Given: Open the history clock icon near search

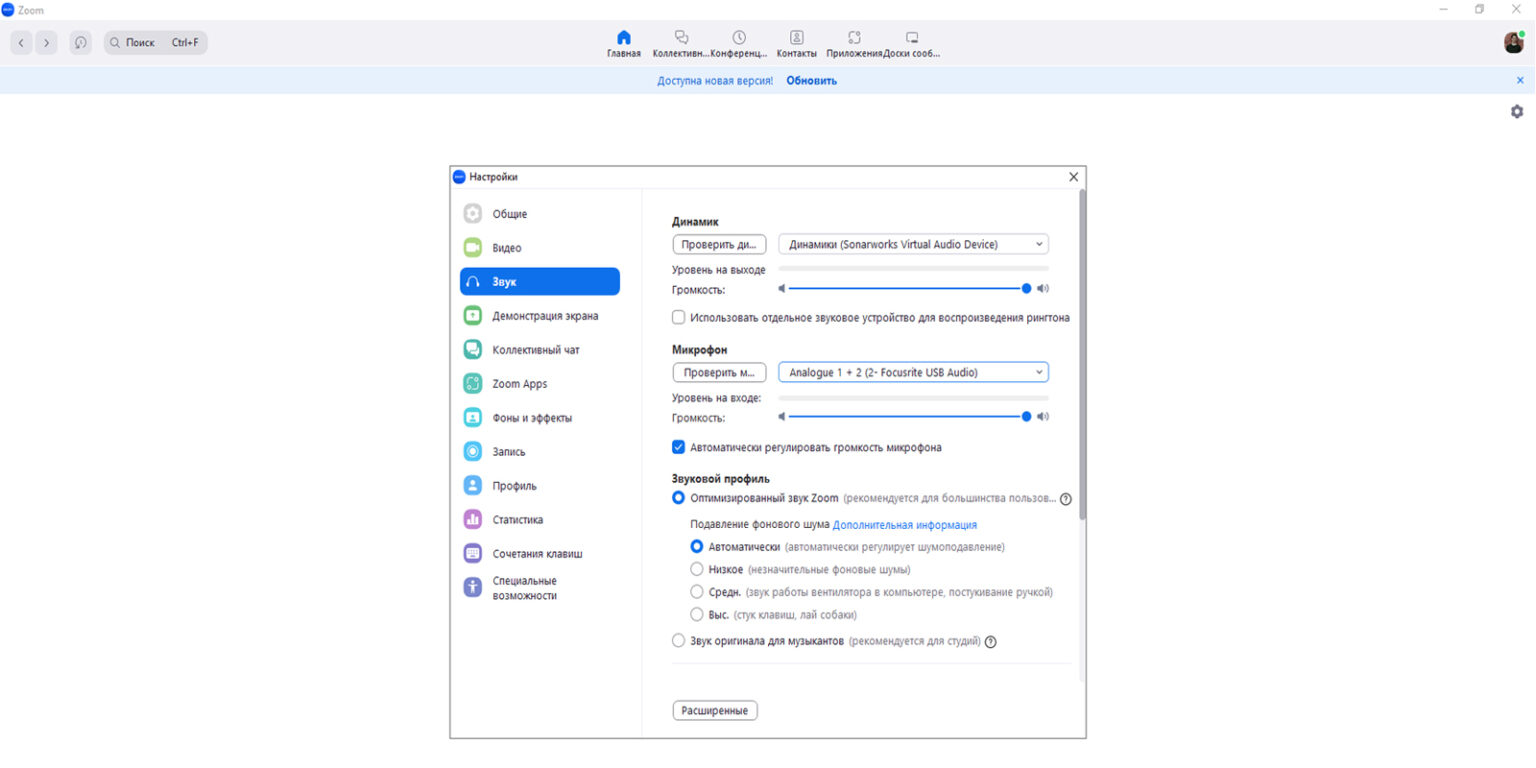Looking at the screenshot, I should (81, 43).
